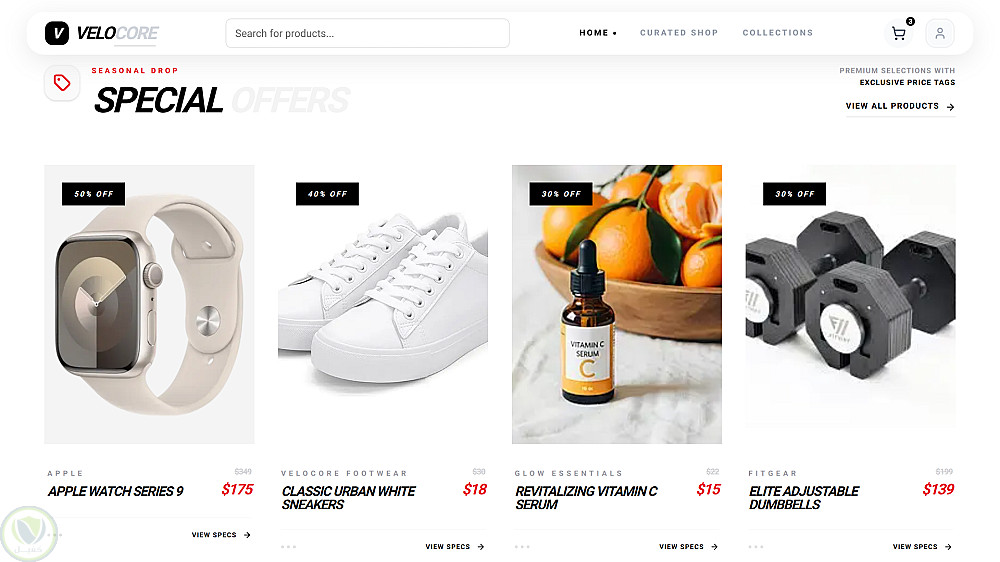The image size is (1000, 562).
Task: Open the Elite Adjustable Dumbbells title link
Action: 804,498
